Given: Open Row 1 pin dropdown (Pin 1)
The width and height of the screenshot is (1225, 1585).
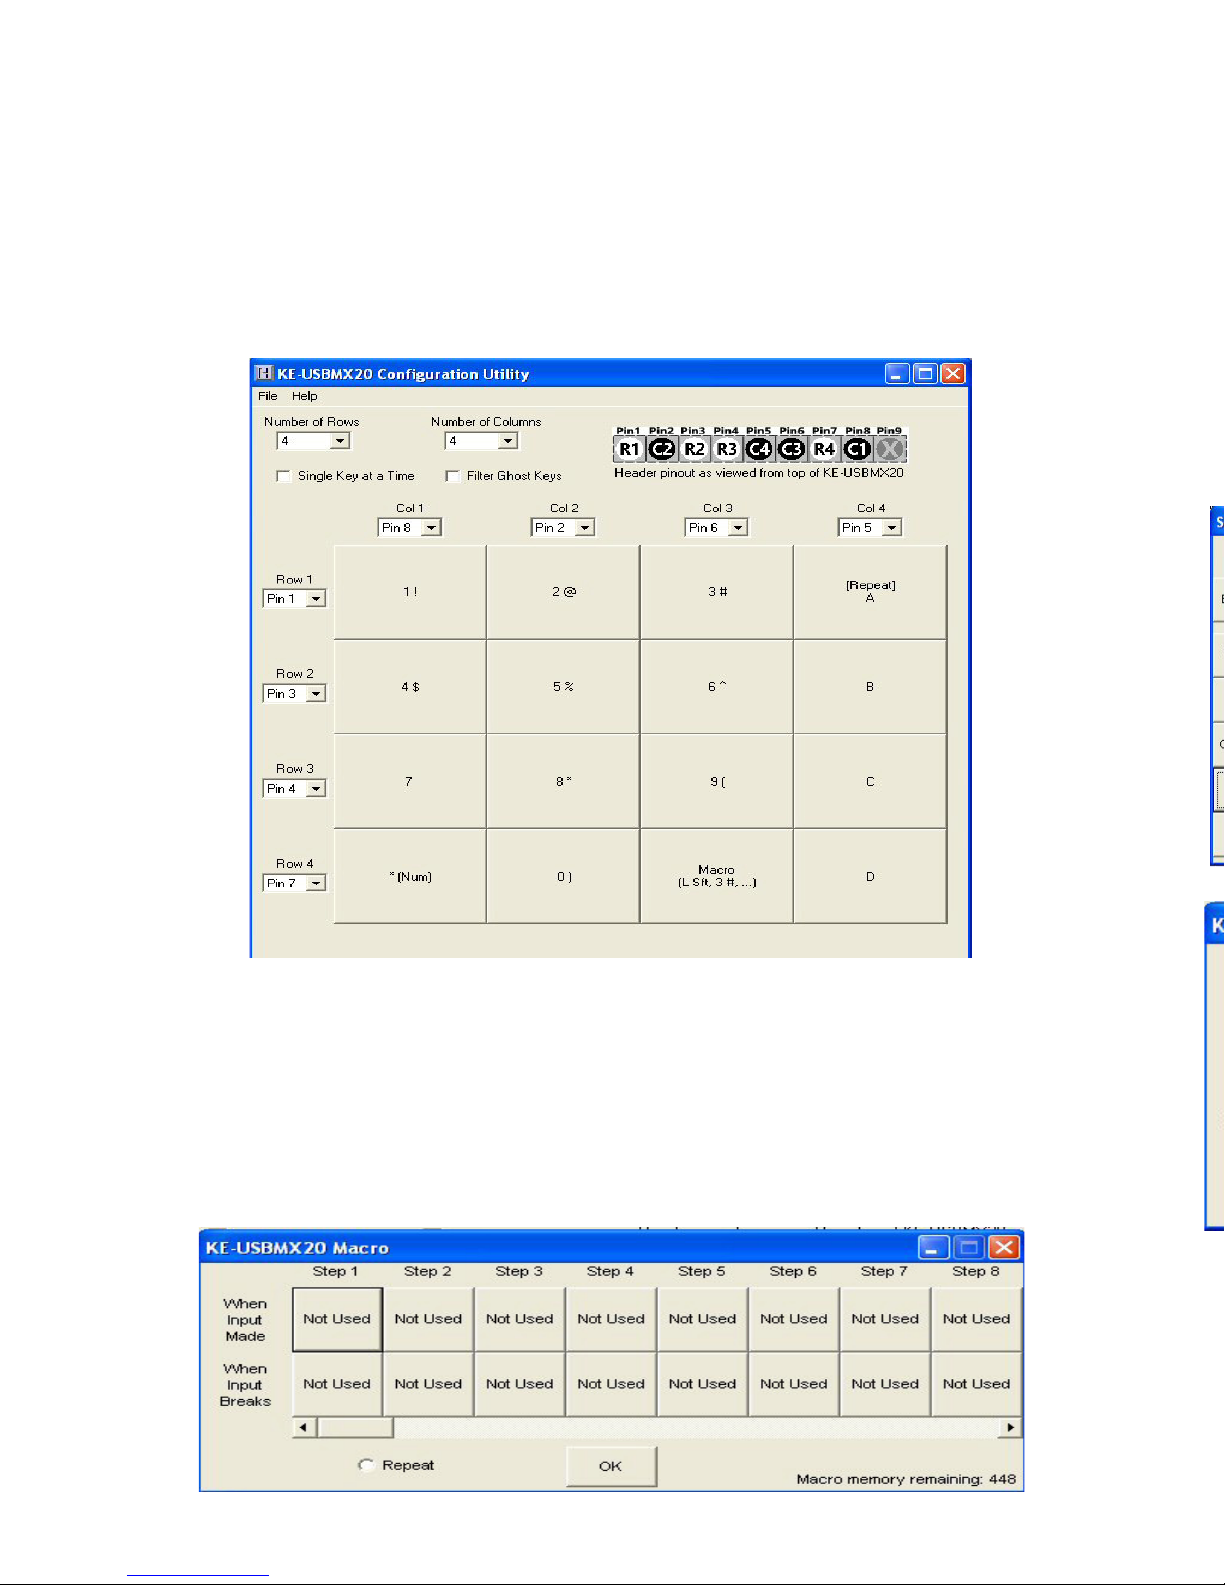Looking at the screenshot, I should pyautogui.click(x=316, y=599).
